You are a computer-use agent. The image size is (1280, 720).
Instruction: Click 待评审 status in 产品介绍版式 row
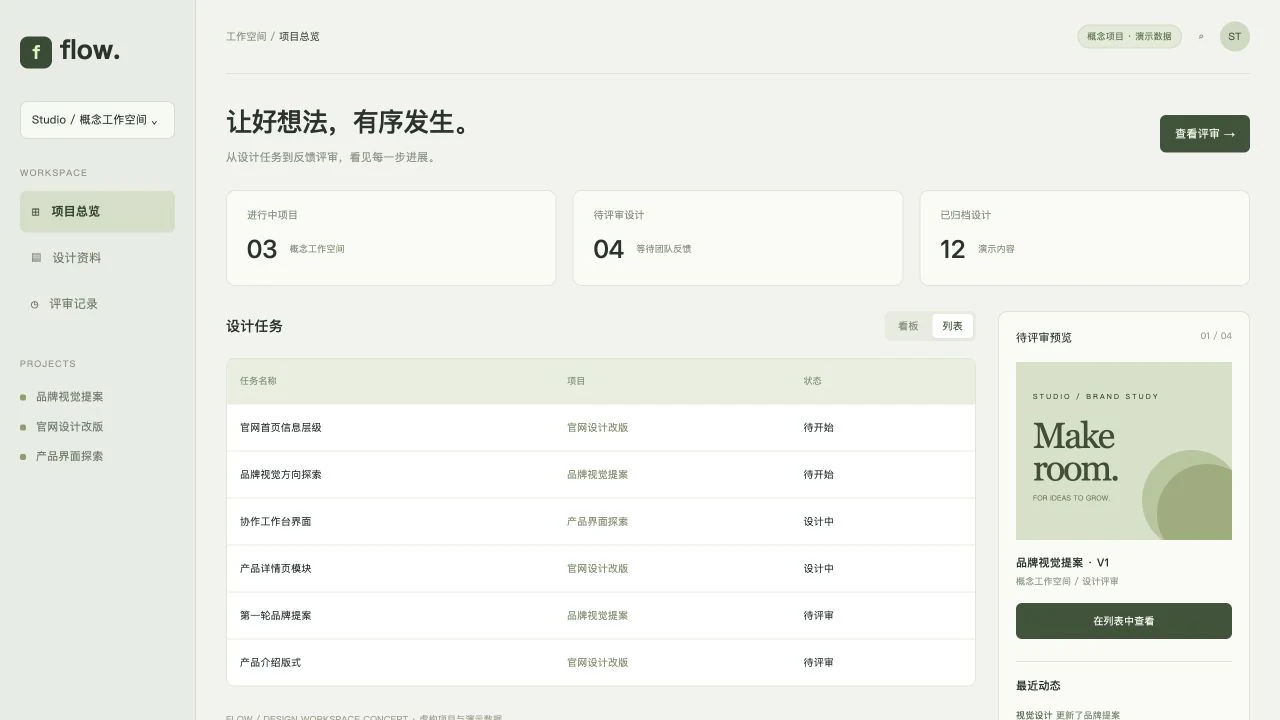coord(819,663)
